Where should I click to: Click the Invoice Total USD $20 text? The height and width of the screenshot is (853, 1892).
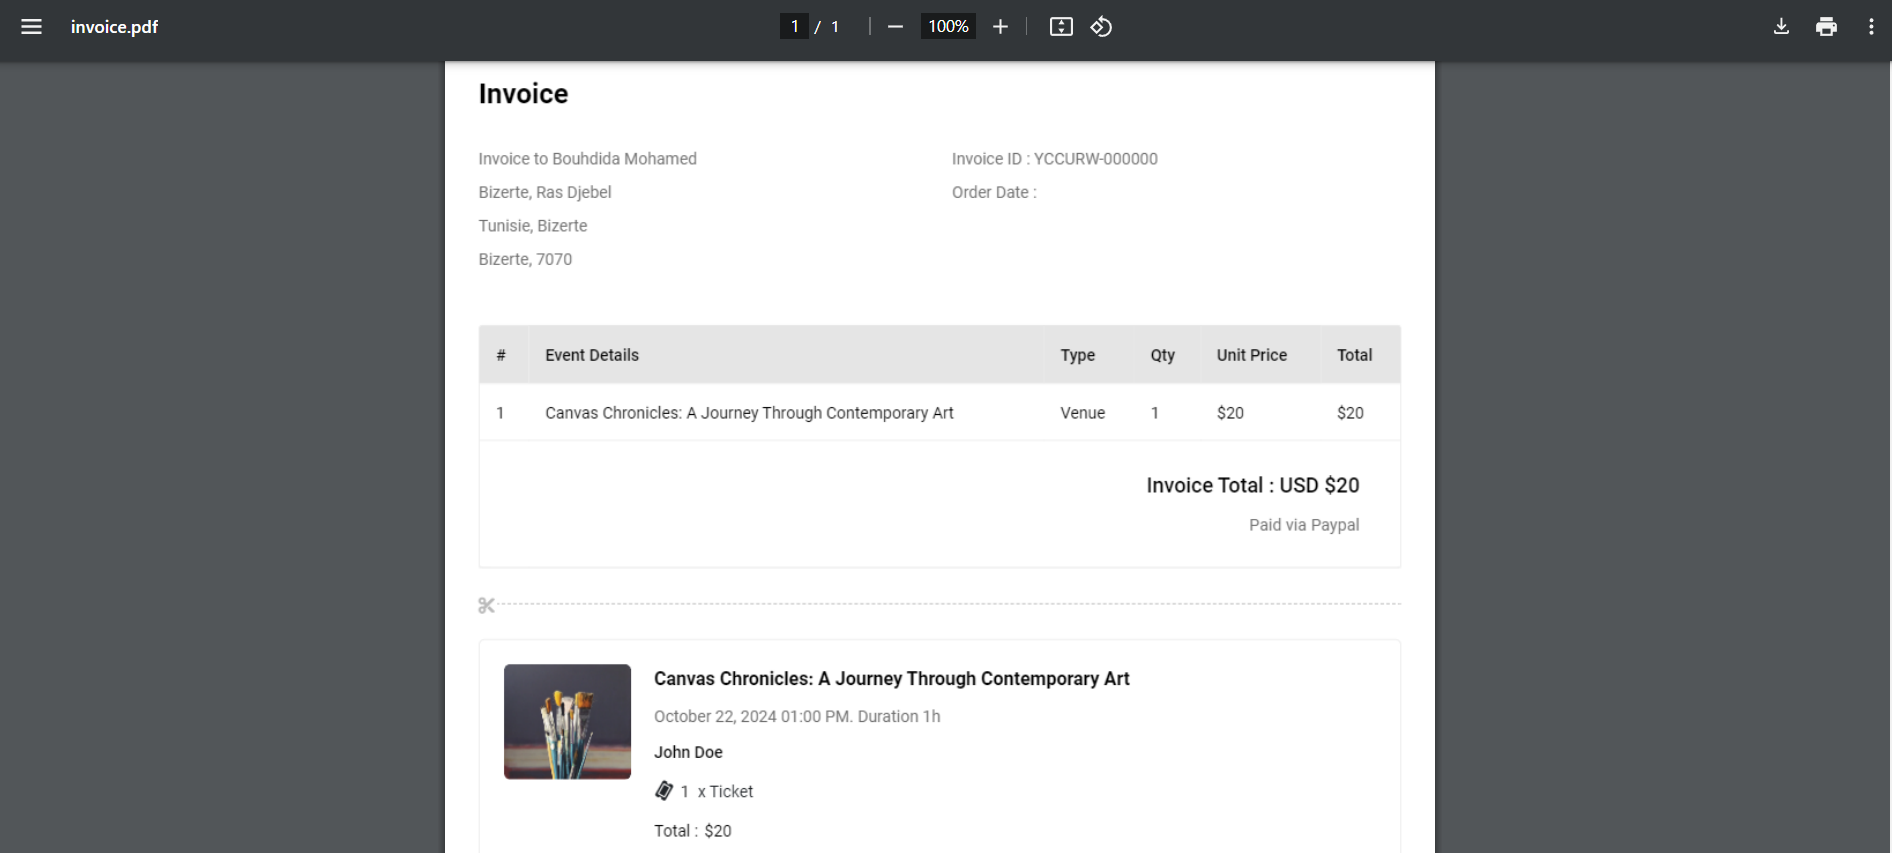coord(1252,485)
